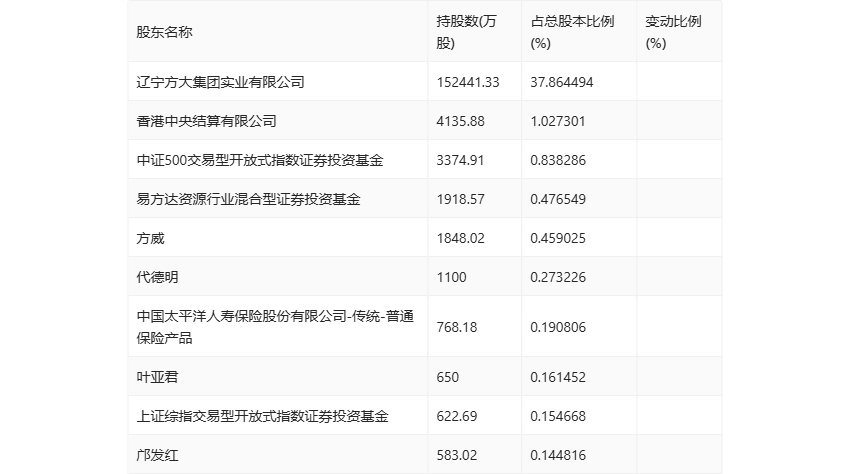Select the value 1848.02

(x=460, y=238)
